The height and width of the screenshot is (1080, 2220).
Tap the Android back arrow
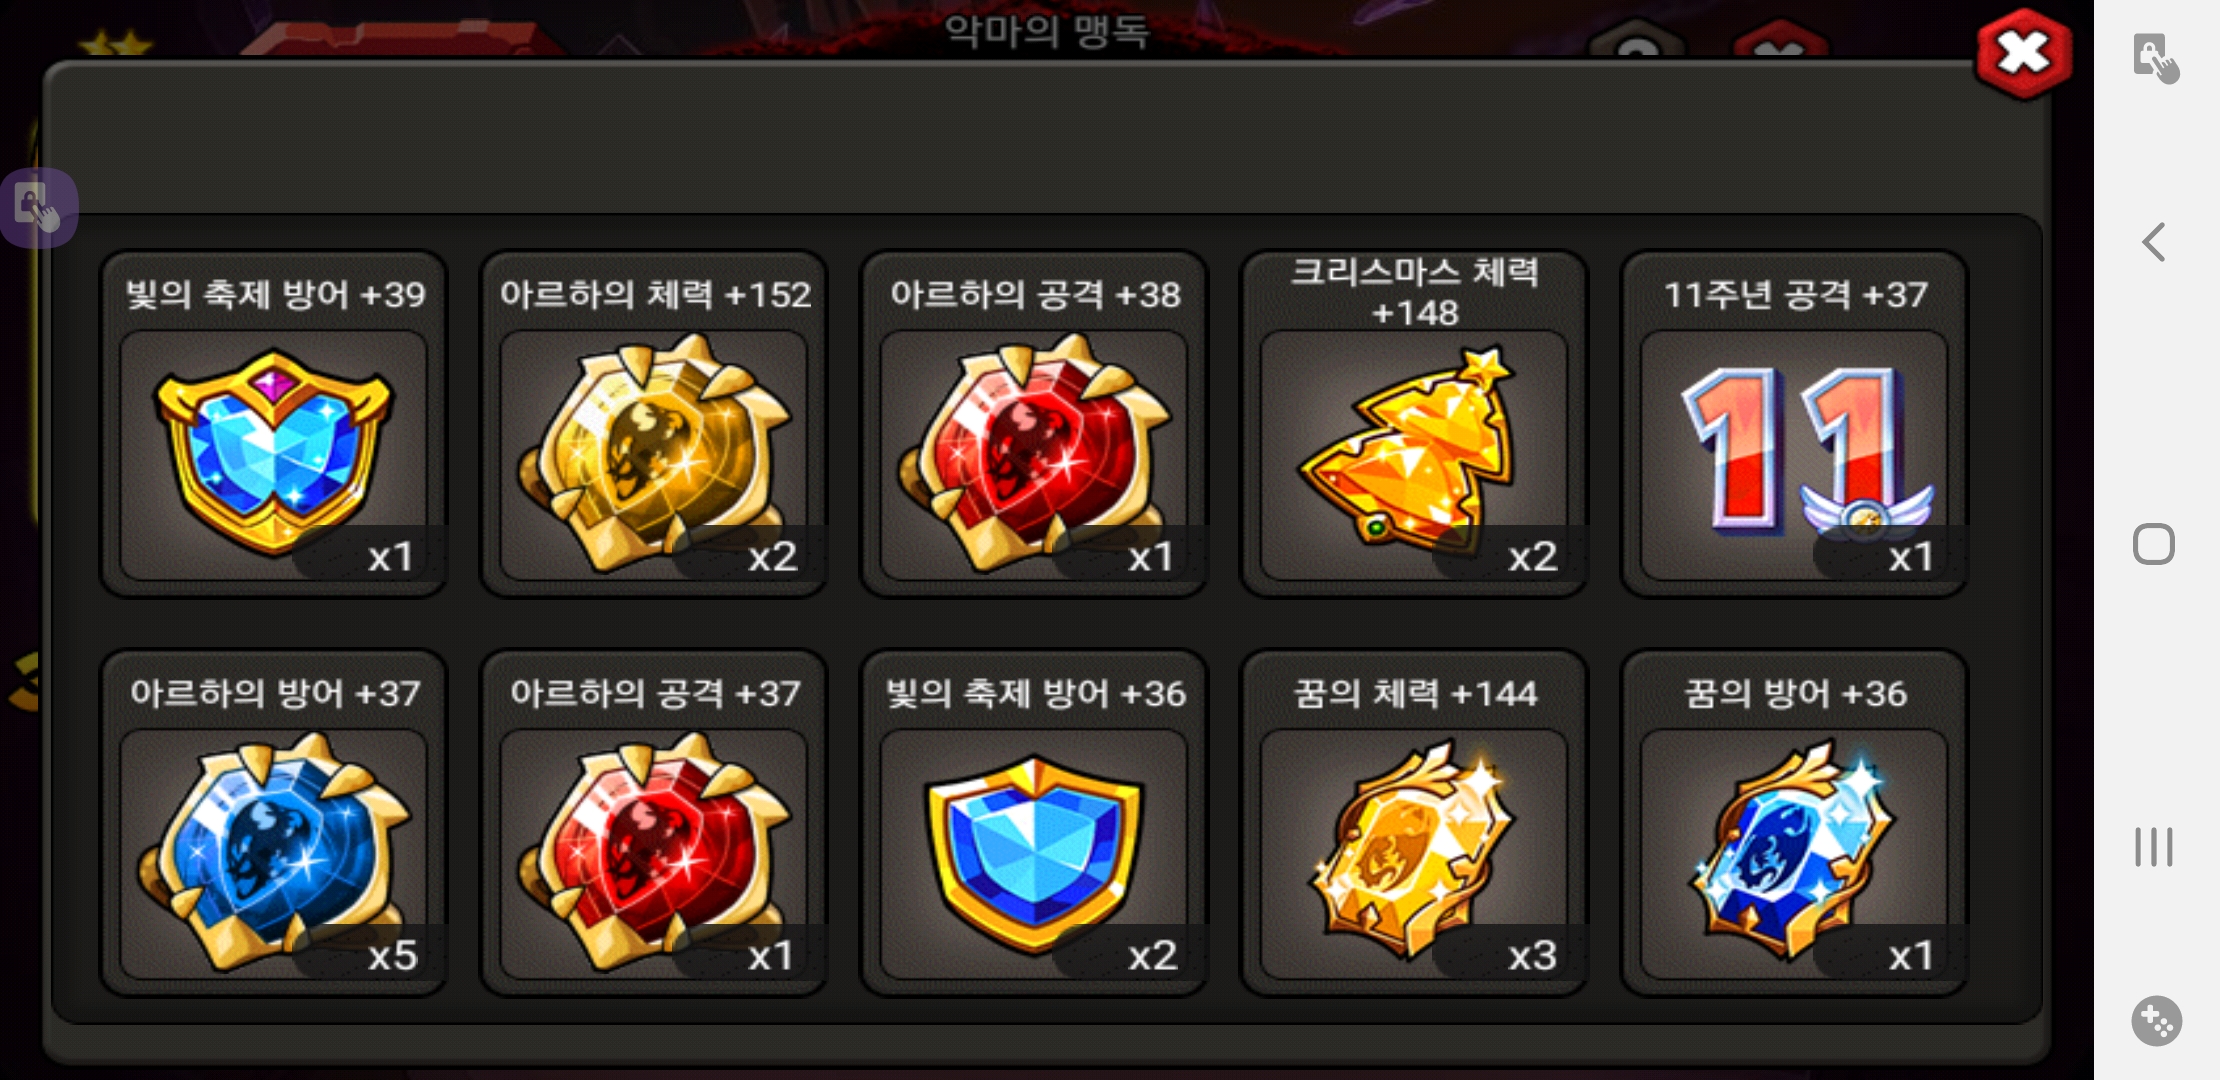(2154, 242)
